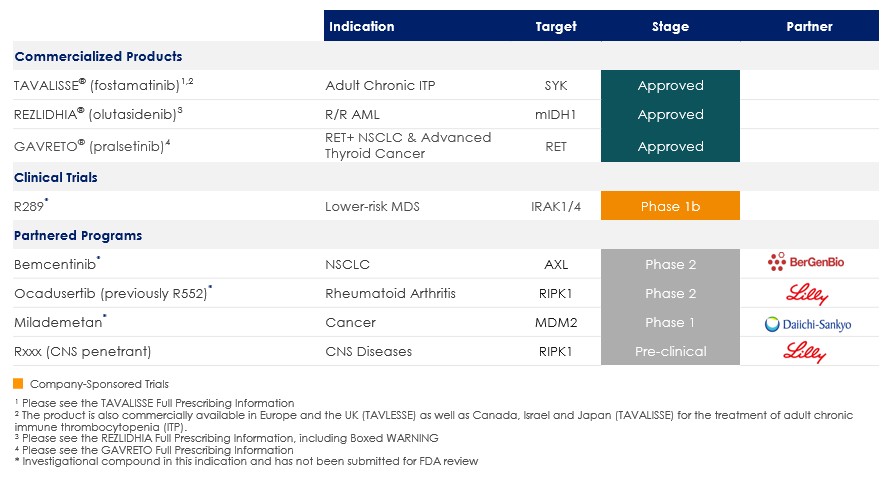
Task: Click the Pre-clinical stage badge
Action: click(x=670, y=352)
